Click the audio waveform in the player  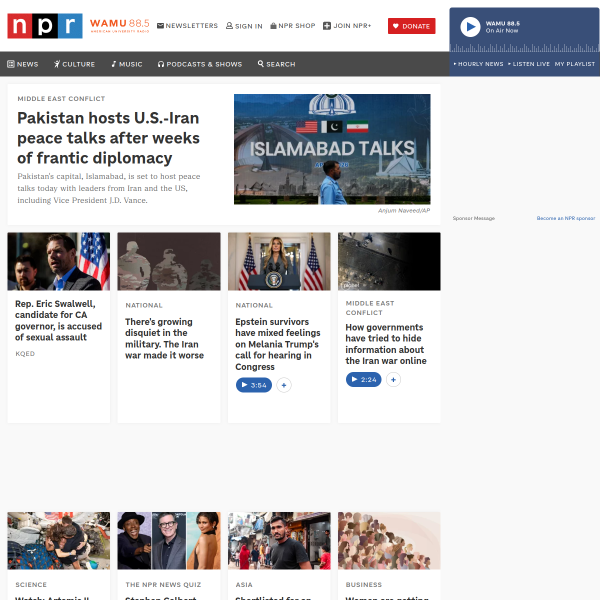point(524,48)
